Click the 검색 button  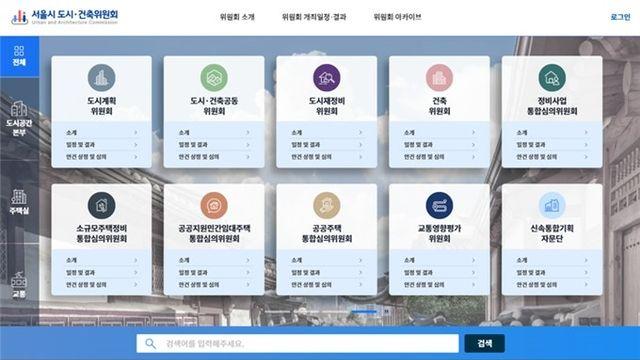pos(484,344)
